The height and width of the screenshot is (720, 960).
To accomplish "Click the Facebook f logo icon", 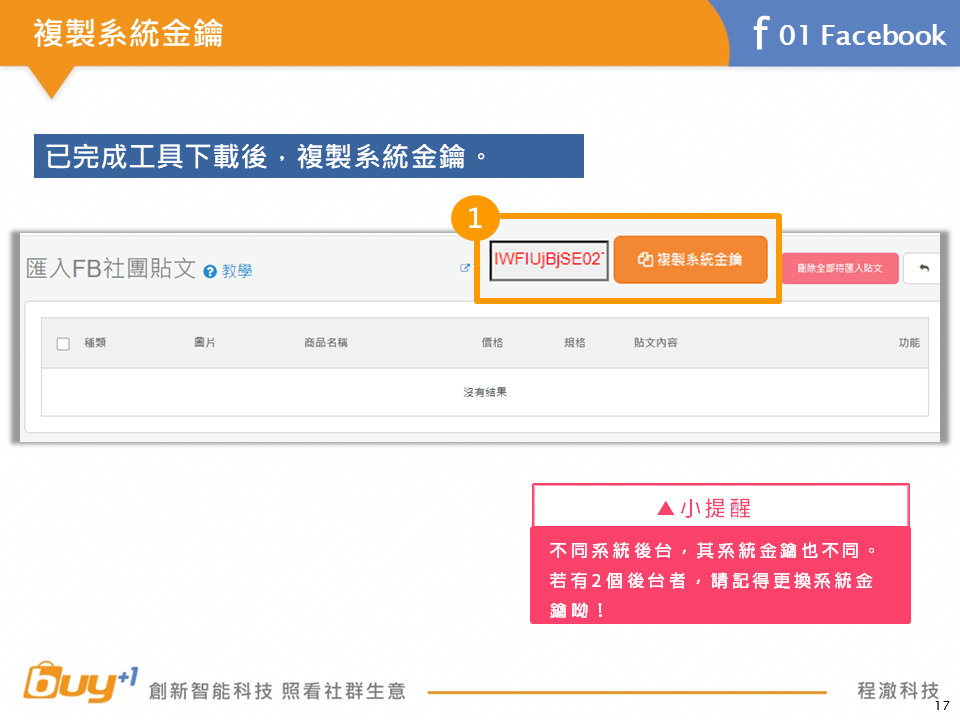I will click(760, 33).
